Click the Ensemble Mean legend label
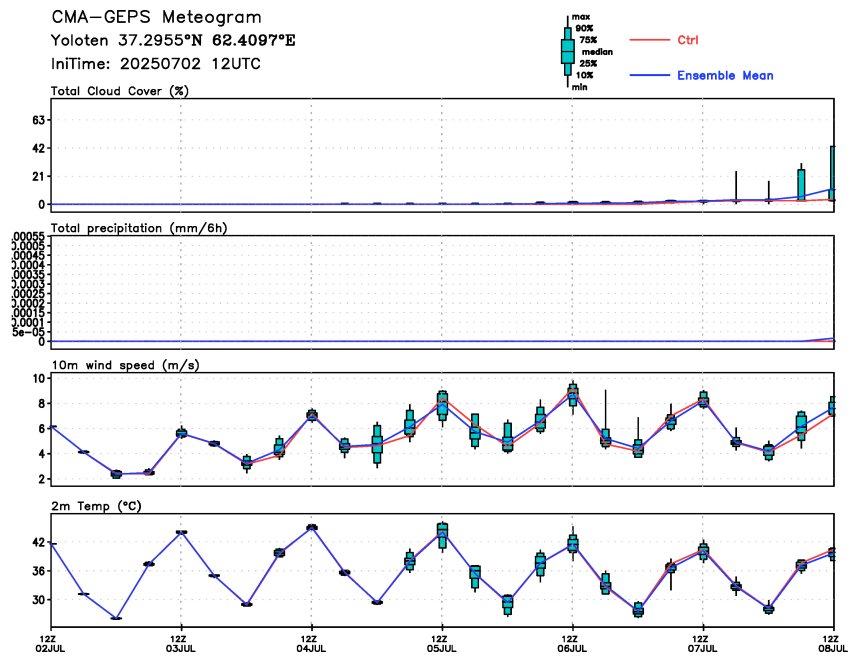This screenshot has height=664, width=858. coord(725,76)
